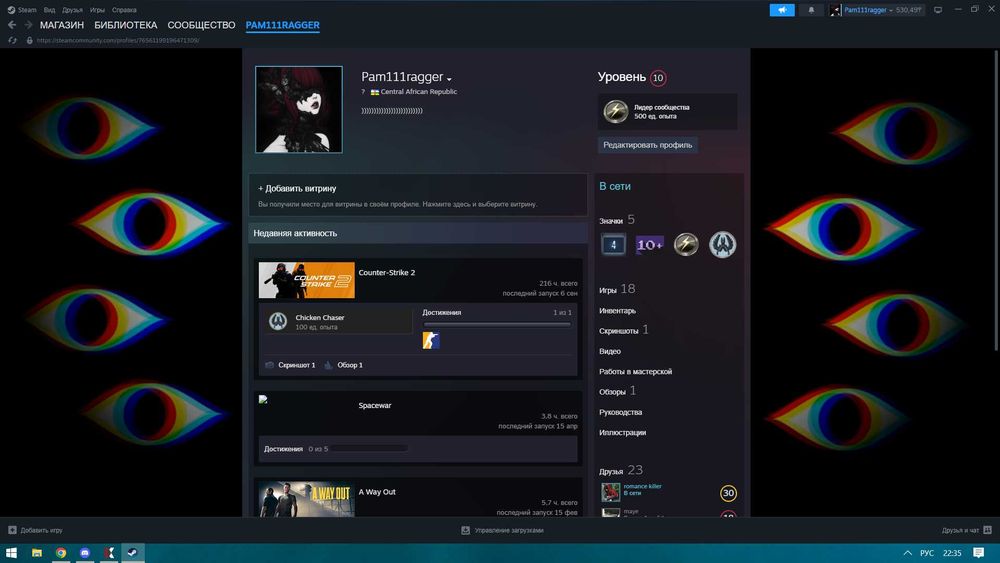Open the Друзья menu

click(x=72, y=10)
